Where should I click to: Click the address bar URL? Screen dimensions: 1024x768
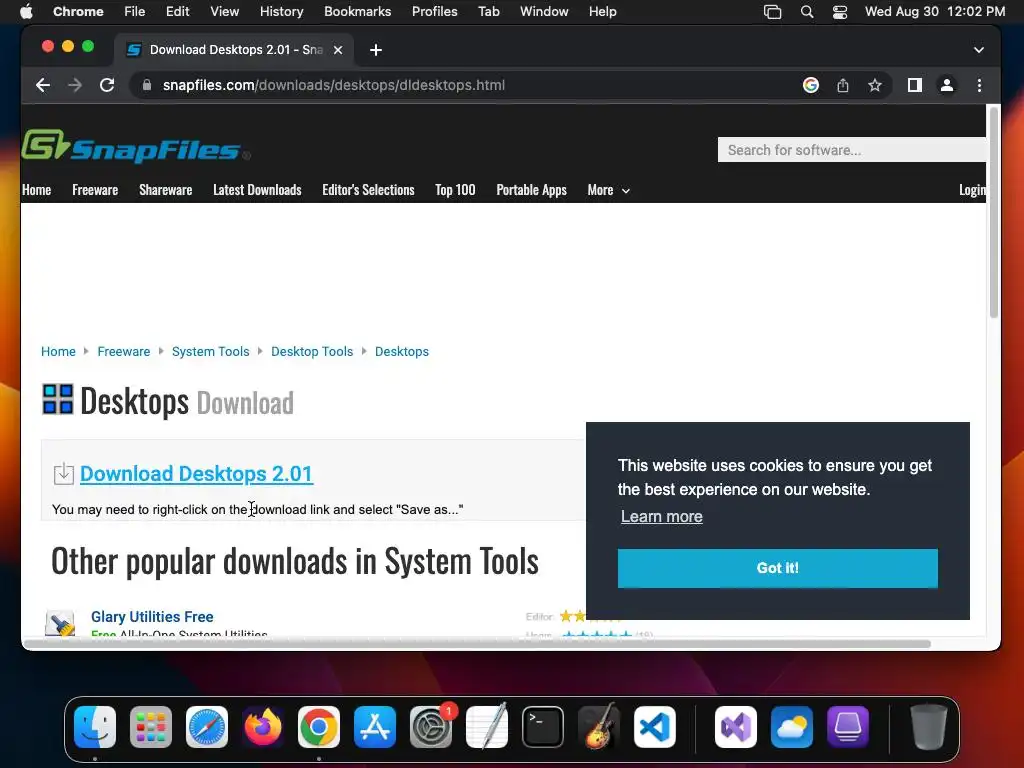pos(334,85)
